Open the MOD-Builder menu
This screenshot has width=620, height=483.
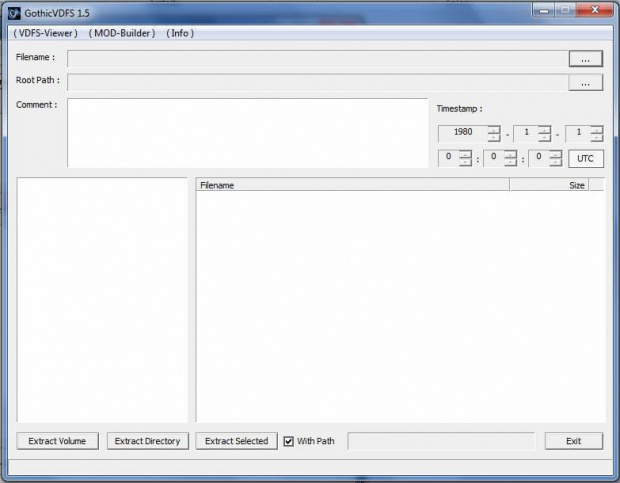[x=122, y=33]
